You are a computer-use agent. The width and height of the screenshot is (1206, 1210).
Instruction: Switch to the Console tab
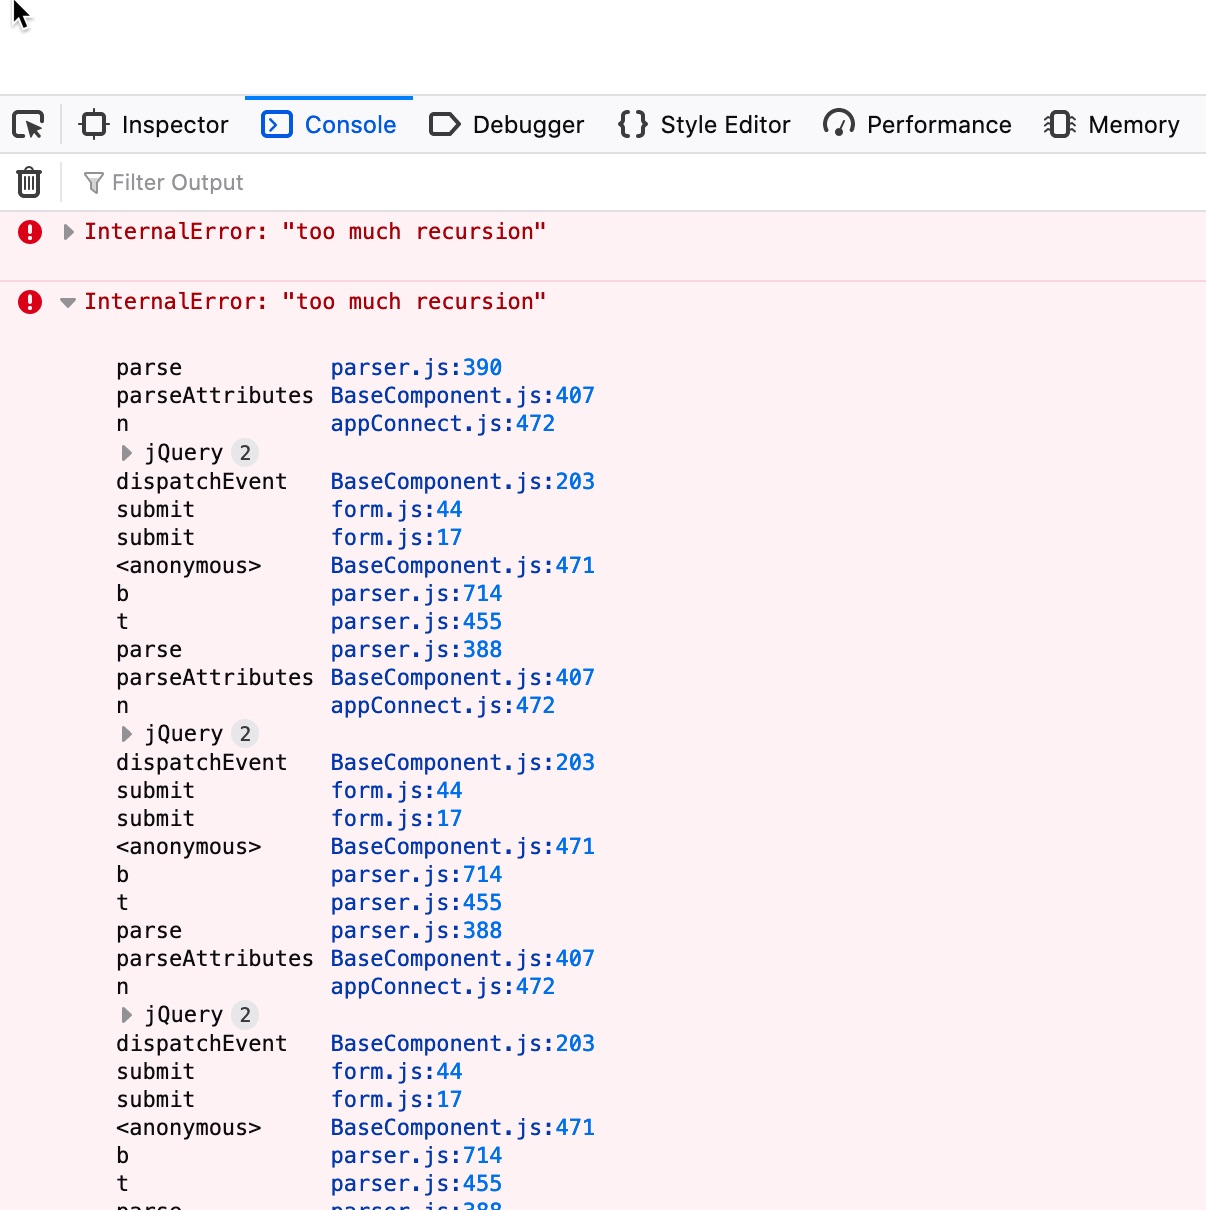329,125
